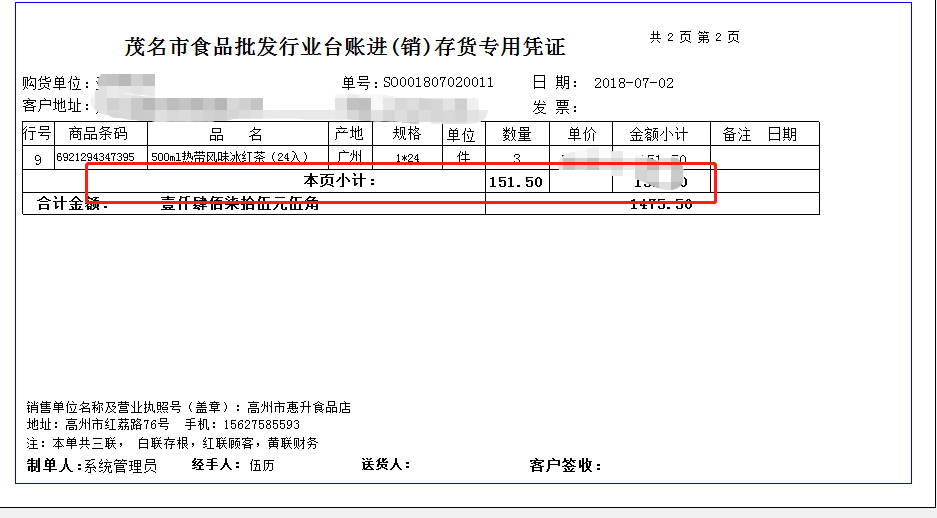The width and height of the screenshot is (937, 518).
Task: Click the document title 茂名市食品批发行业台账进(销)存货专用凭证
Action: tap(345, 47)
